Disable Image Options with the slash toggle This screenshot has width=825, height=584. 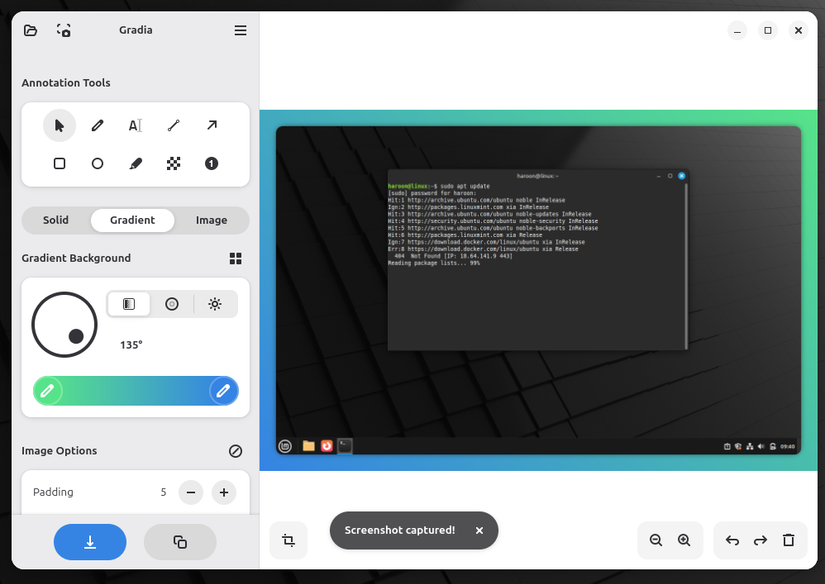(235, 451)
